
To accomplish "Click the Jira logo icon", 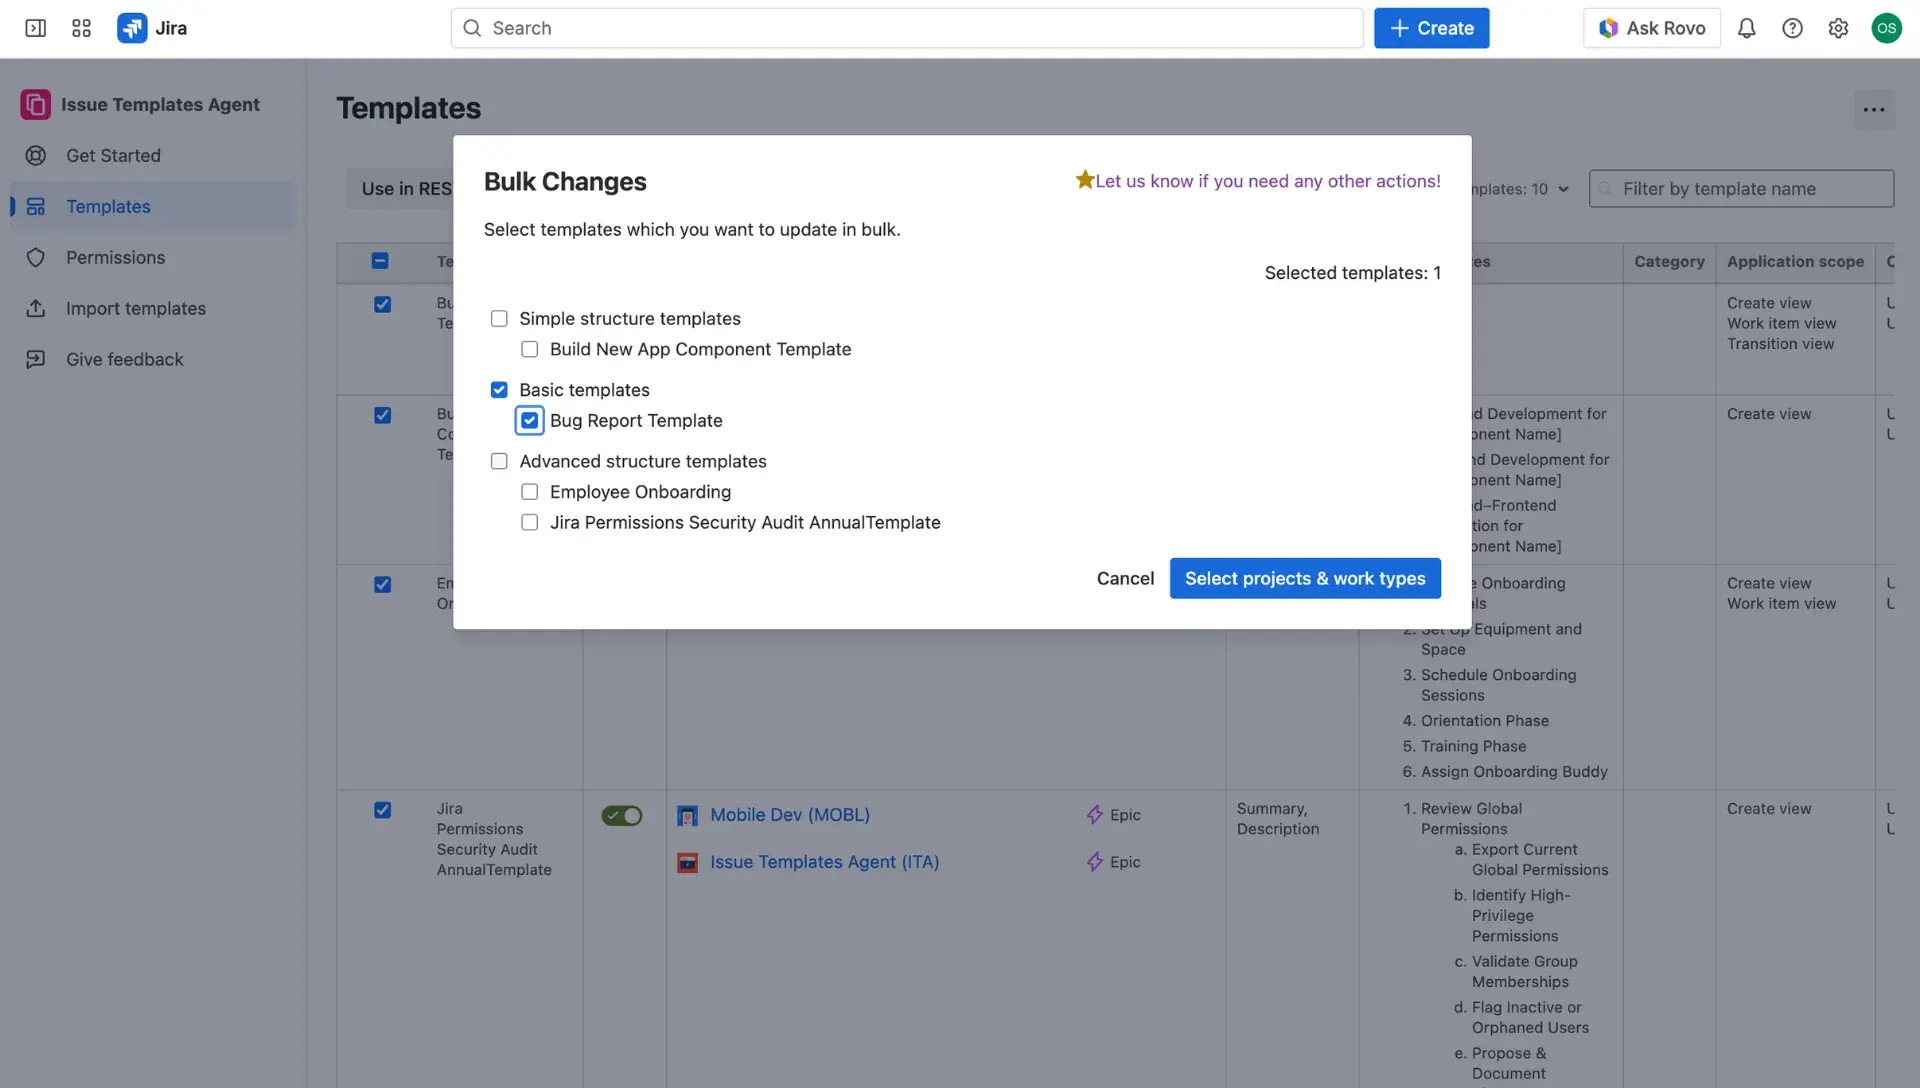I will 131,28.
